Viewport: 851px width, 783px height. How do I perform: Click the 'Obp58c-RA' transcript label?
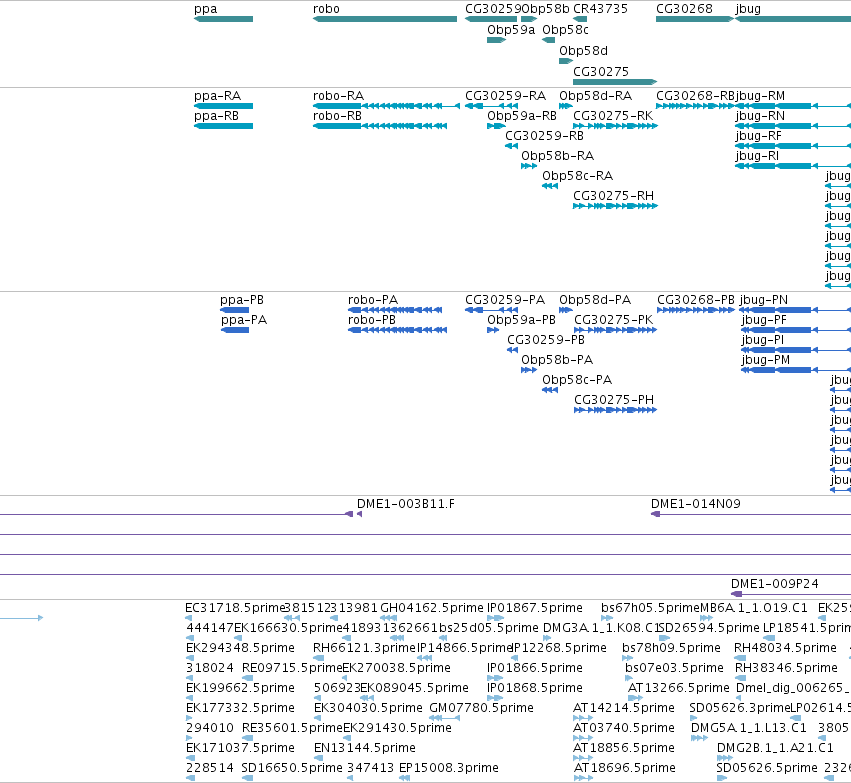coord(577,176)
